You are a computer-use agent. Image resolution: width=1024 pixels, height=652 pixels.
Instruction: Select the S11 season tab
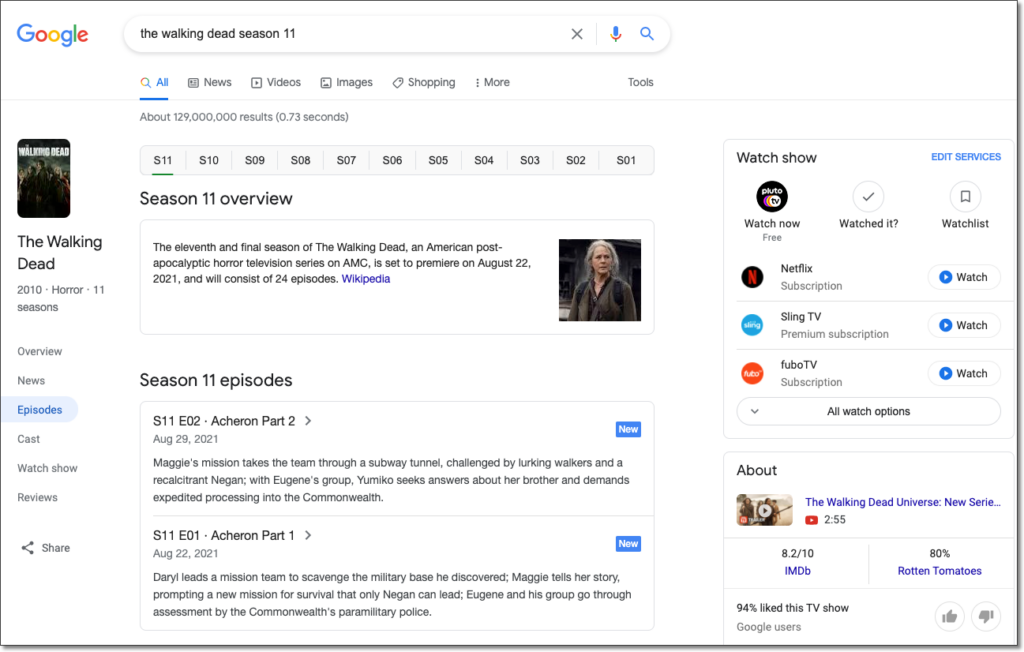tap(163, 160)
